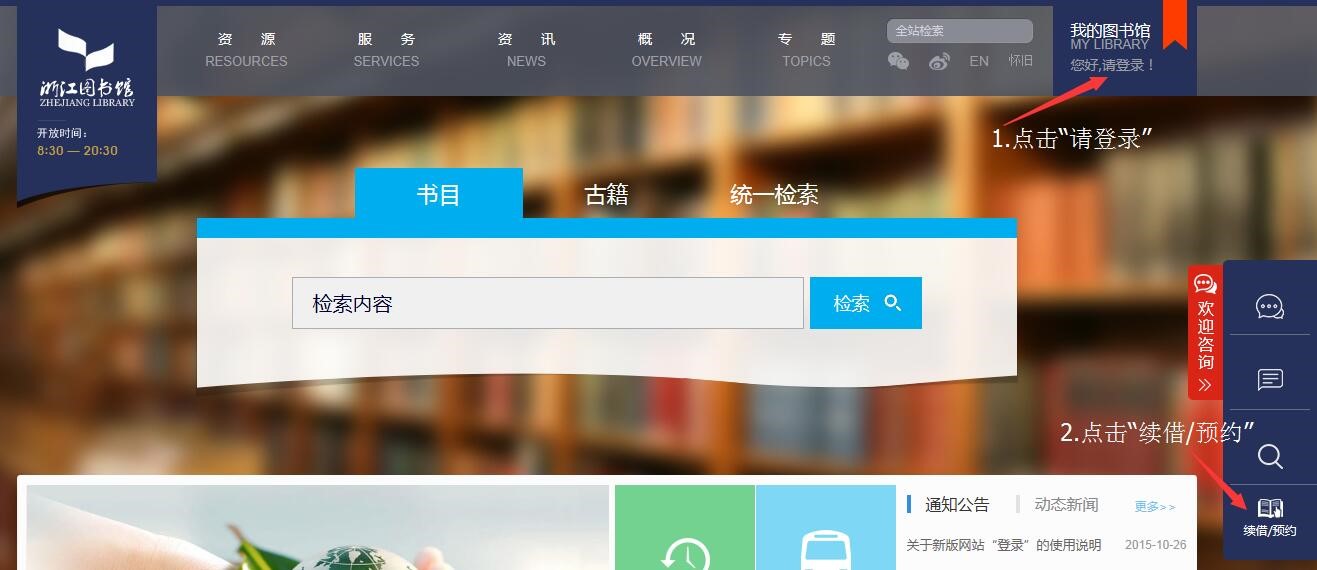1317x570 pixels.
Task: Click the green clock history tile
Action: click(x=685, y=527)
